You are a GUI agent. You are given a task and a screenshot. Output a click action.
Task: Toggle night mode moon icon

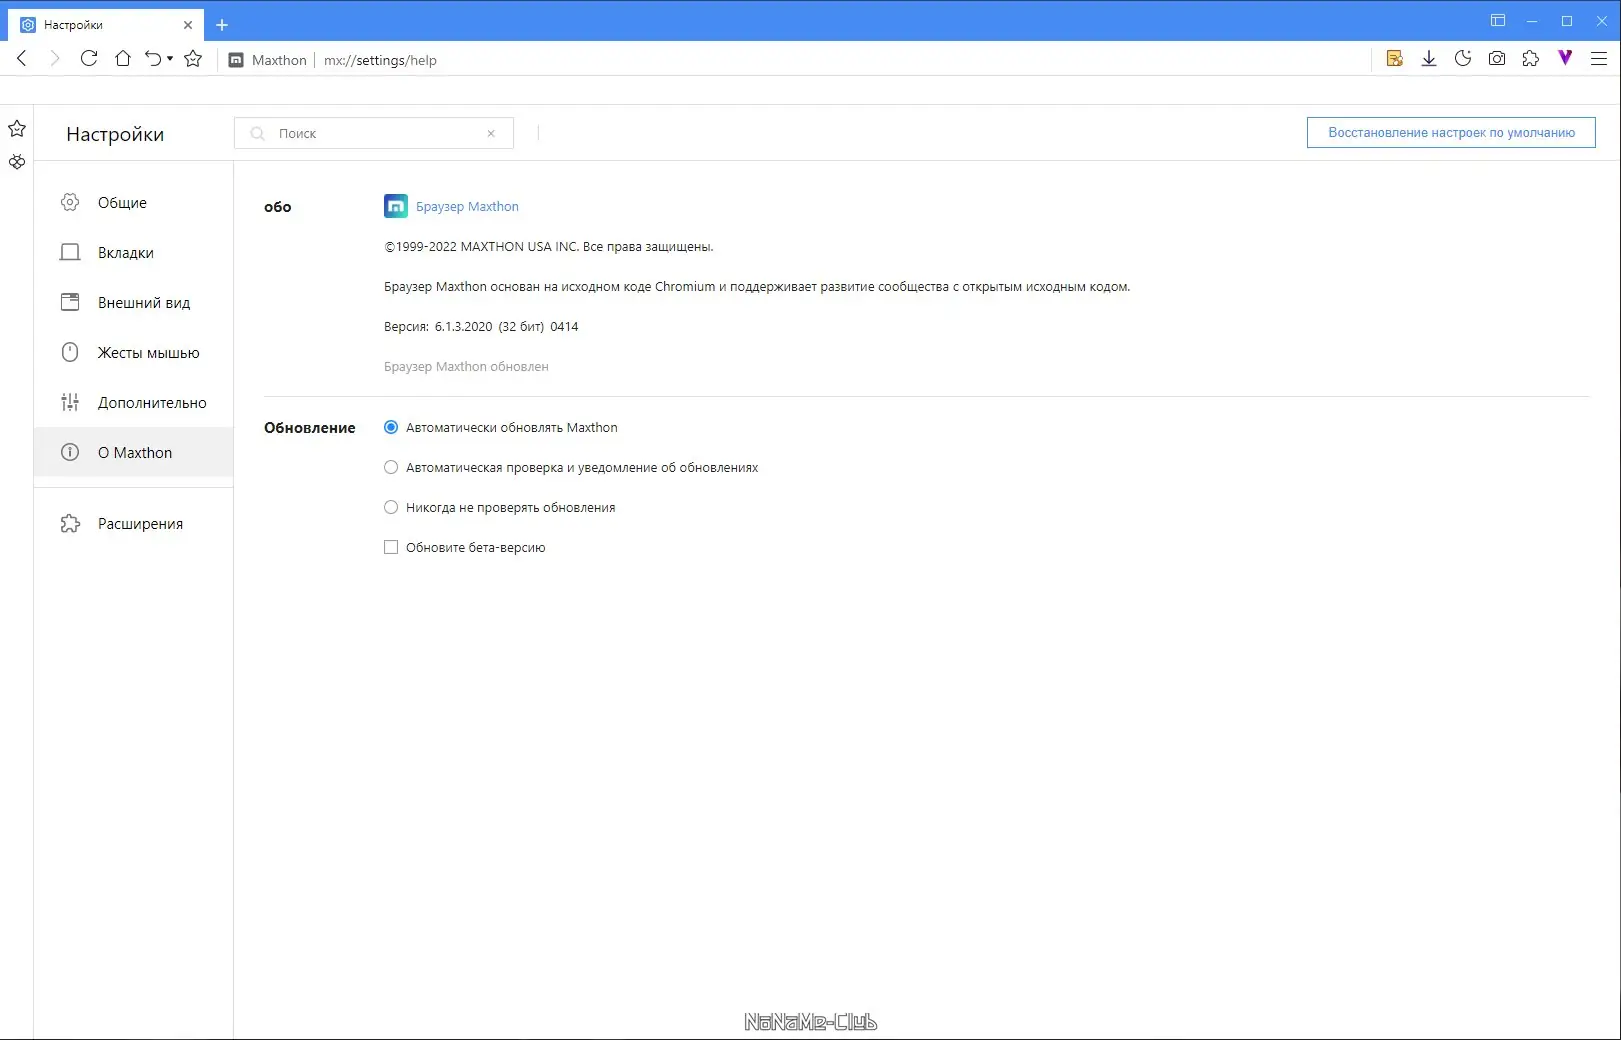click(x=1463, y=59)
